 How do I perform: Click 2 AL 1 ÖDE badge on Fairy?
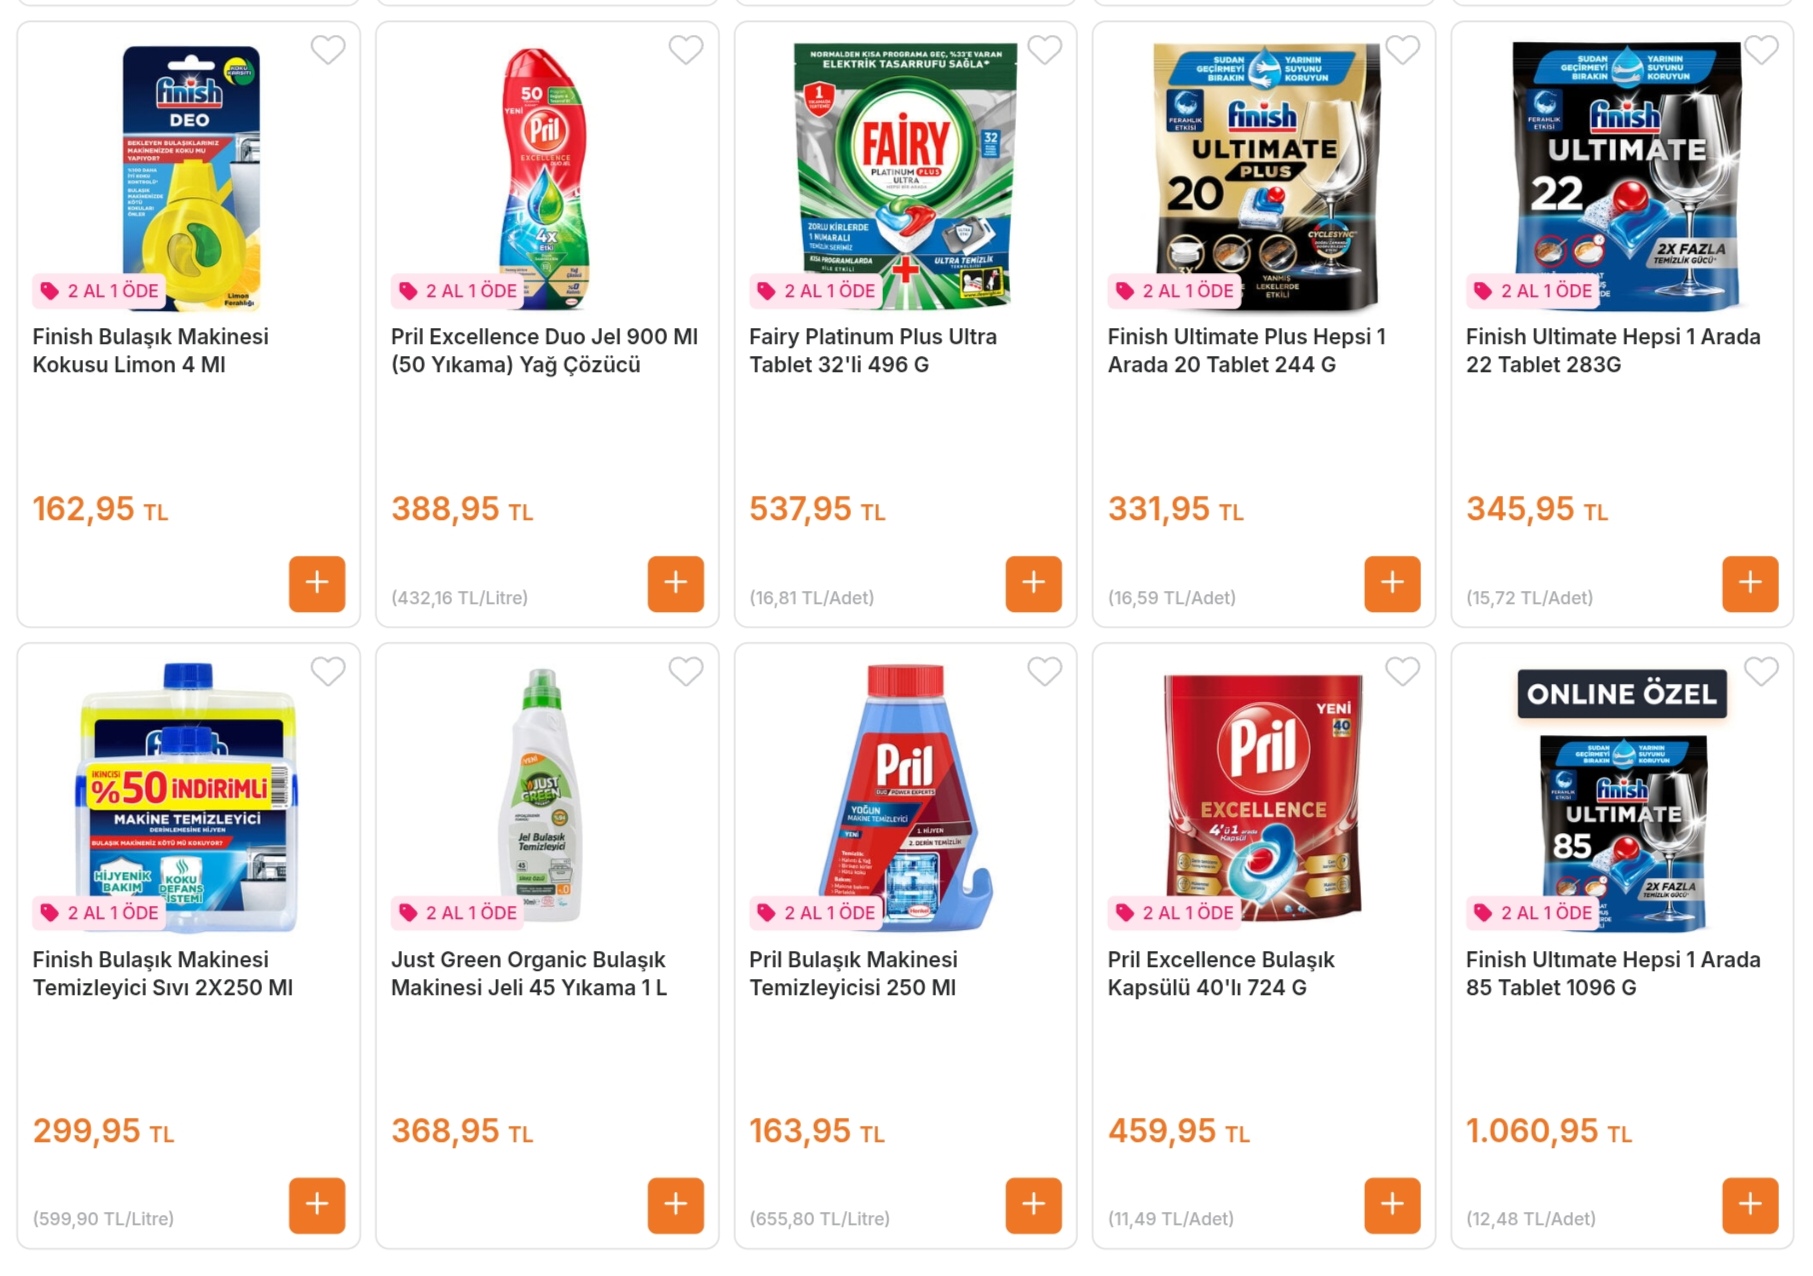(816, 291)
